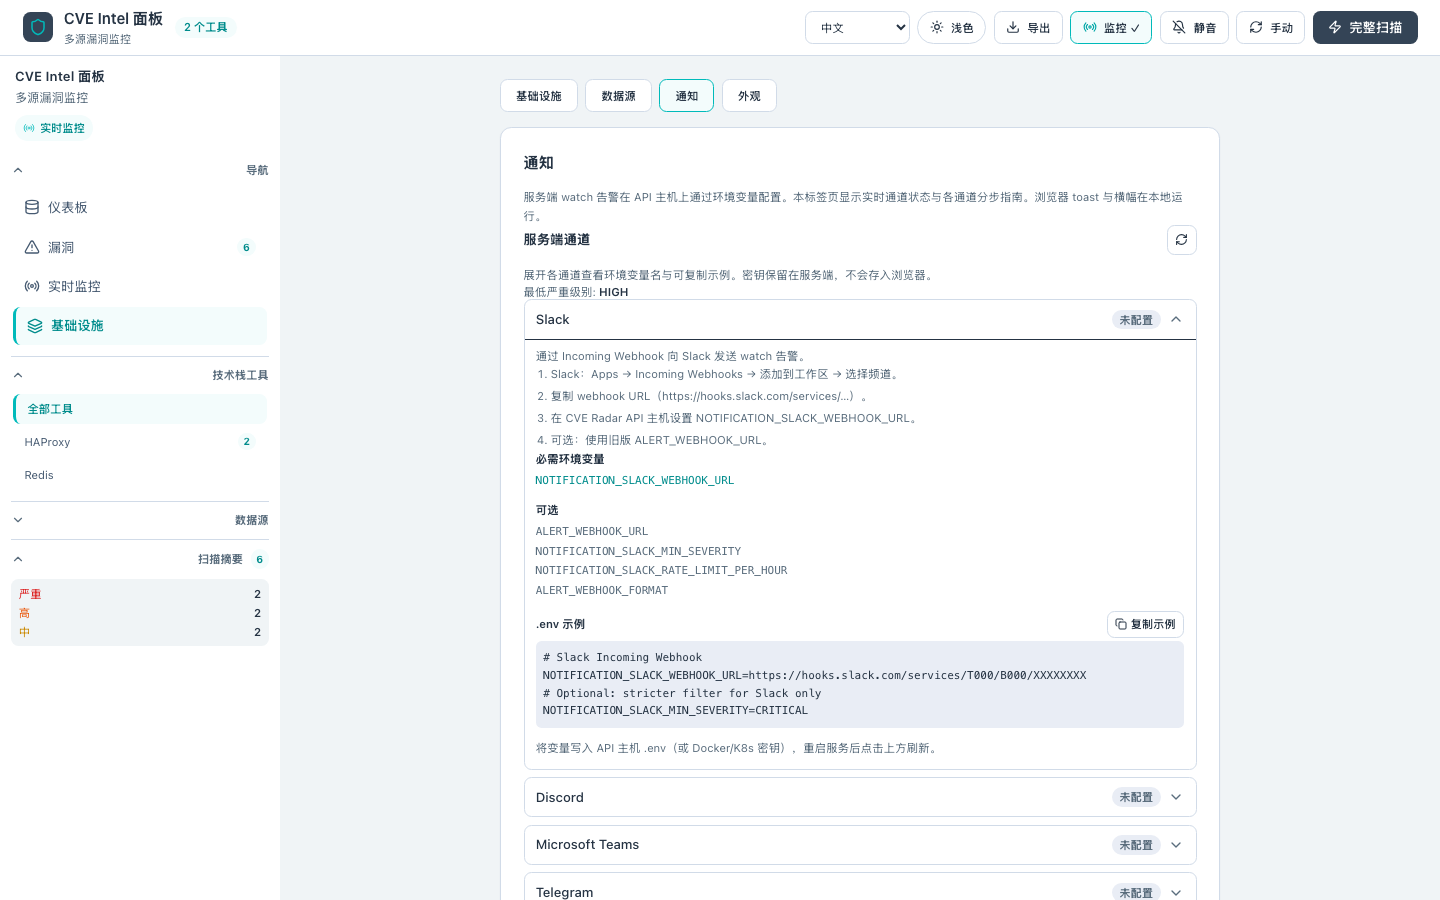Click the 导出 export button
1440x900 pixels.
(1028, 28)
